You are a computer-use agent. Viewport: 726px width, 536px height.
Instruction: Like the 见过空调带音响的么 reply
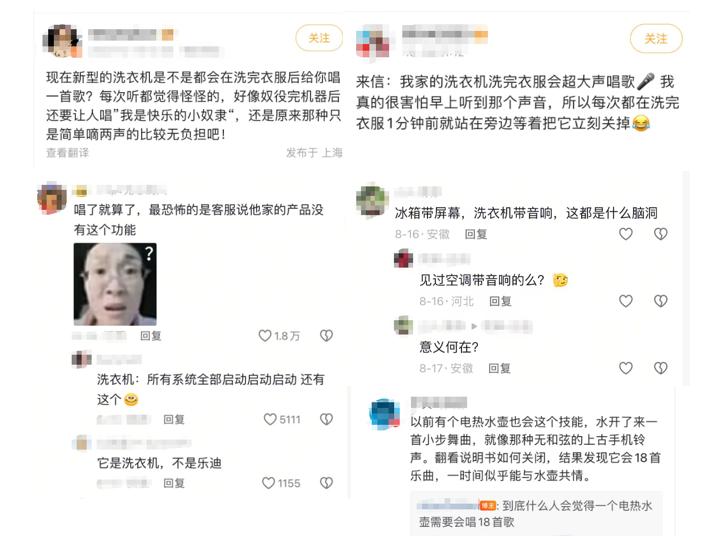point(626,301)
